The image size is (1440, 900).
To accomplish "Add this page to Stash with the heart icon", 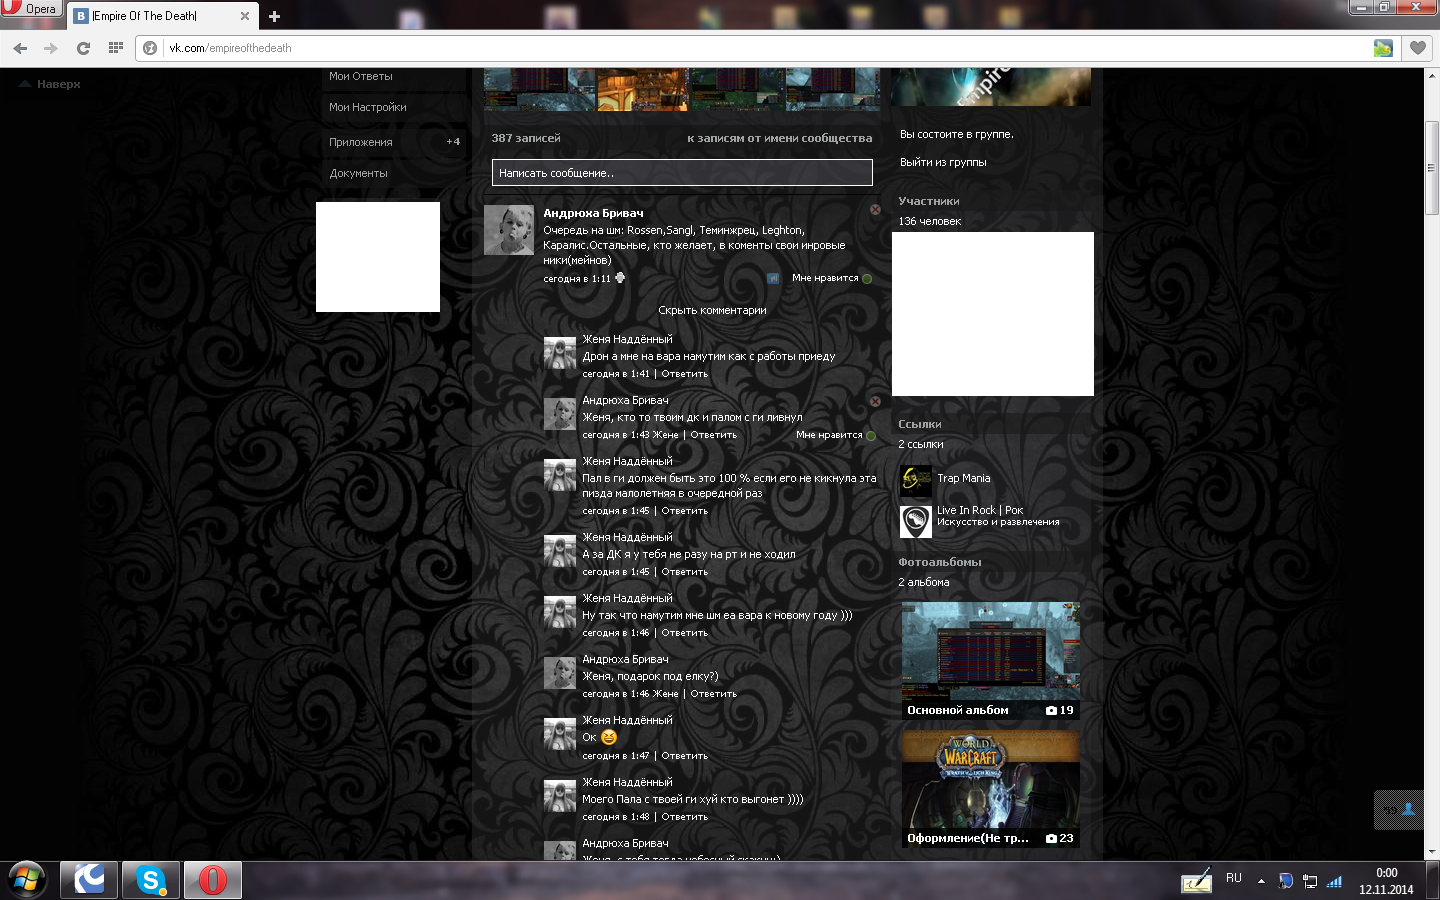I will [x=1418, y=48].
